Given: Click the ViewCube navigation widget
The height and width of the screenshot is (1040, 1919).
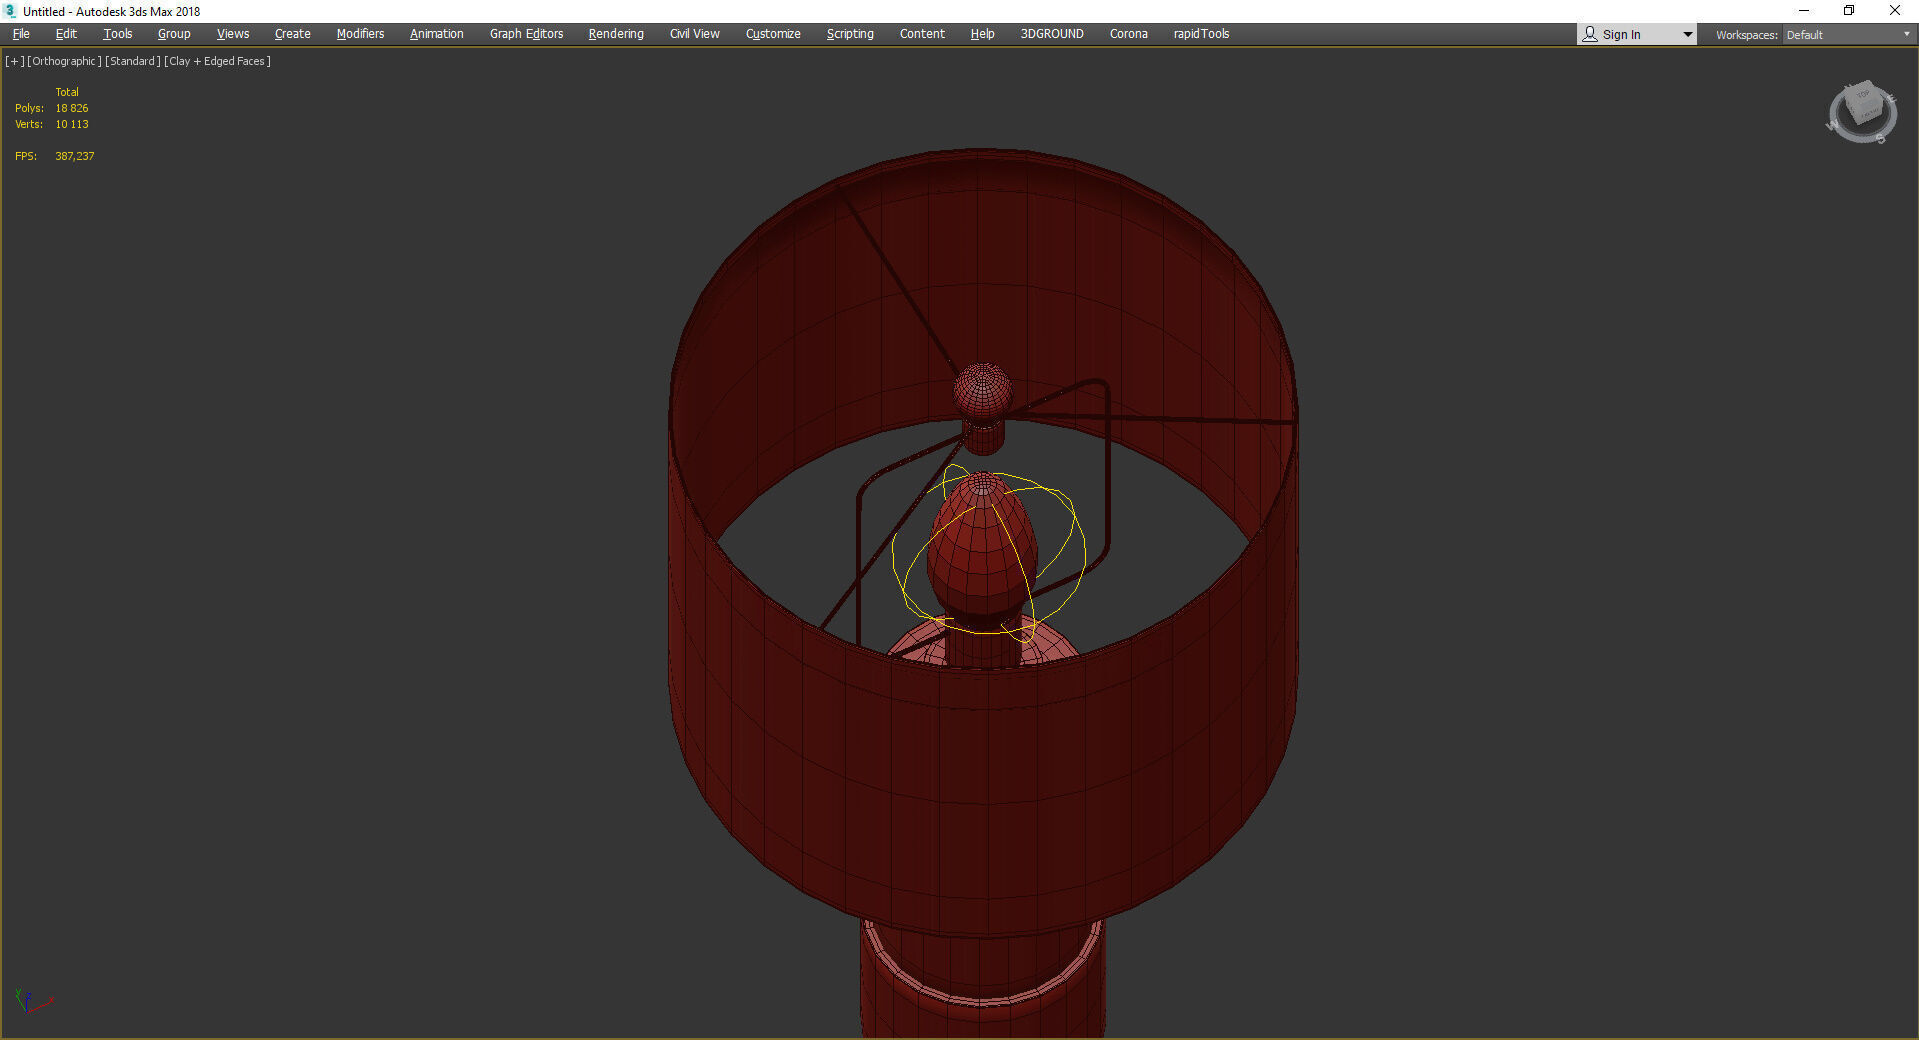Looking at the screenshot, I should coord(1862,112).
